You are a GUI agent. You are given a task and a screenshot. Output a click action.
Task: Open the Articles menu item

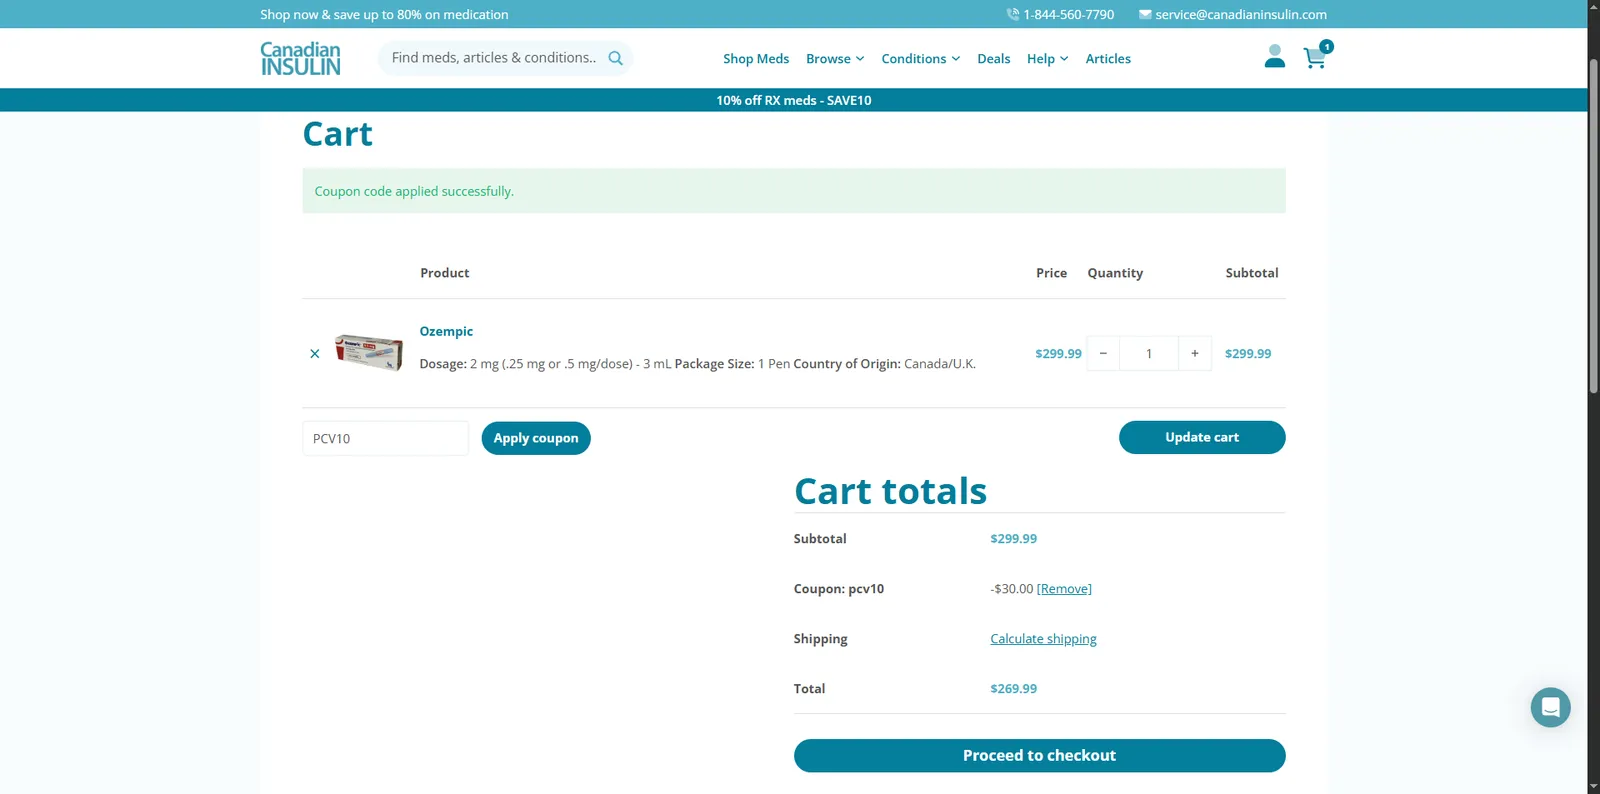point(1108,59)
